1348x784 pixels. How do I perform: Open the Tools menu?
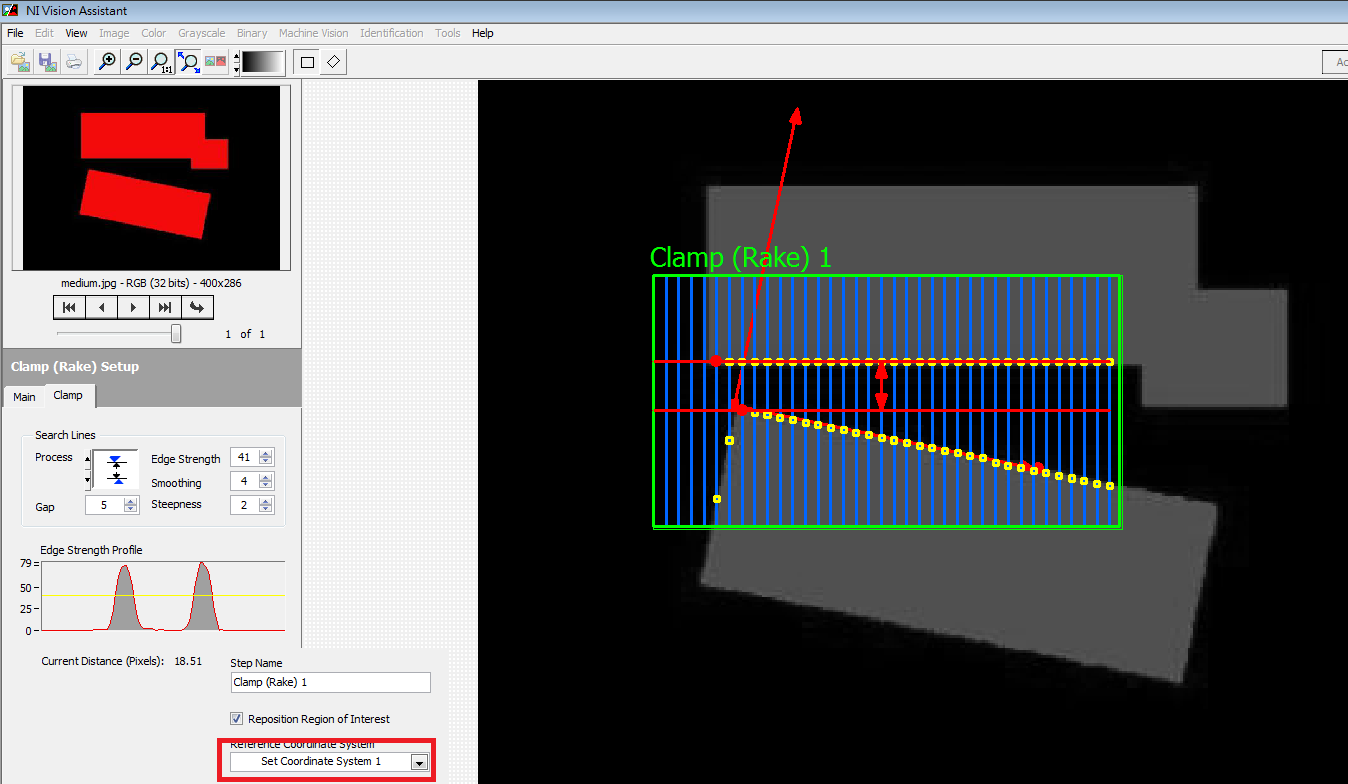point(448,33)
